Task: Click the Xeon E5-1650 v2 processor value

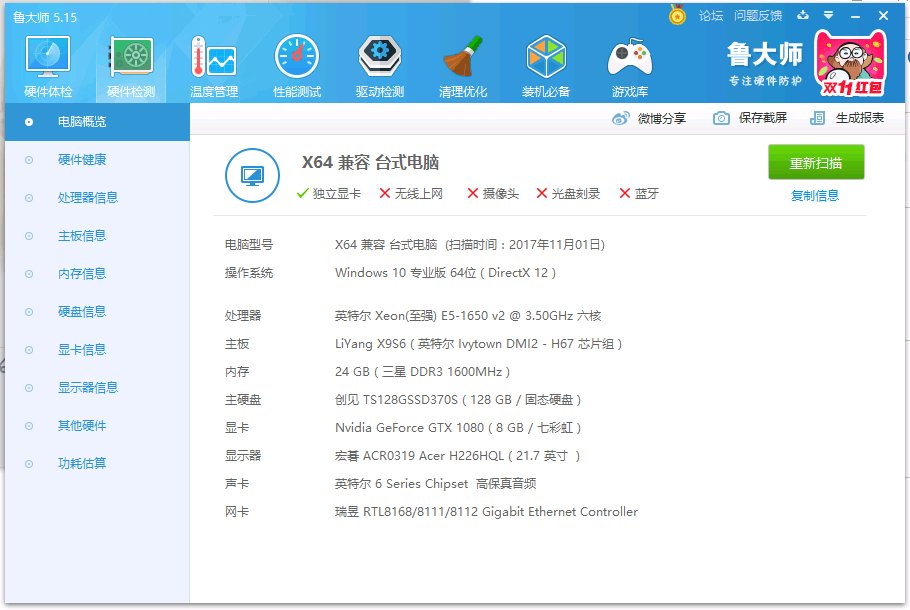Action: [x=468, y=316]
